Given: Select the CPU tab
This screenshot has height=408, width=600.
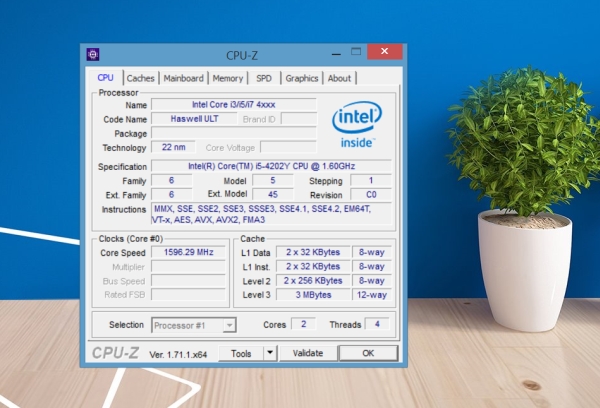Looking at the screenshot, I should coord(106,78).
